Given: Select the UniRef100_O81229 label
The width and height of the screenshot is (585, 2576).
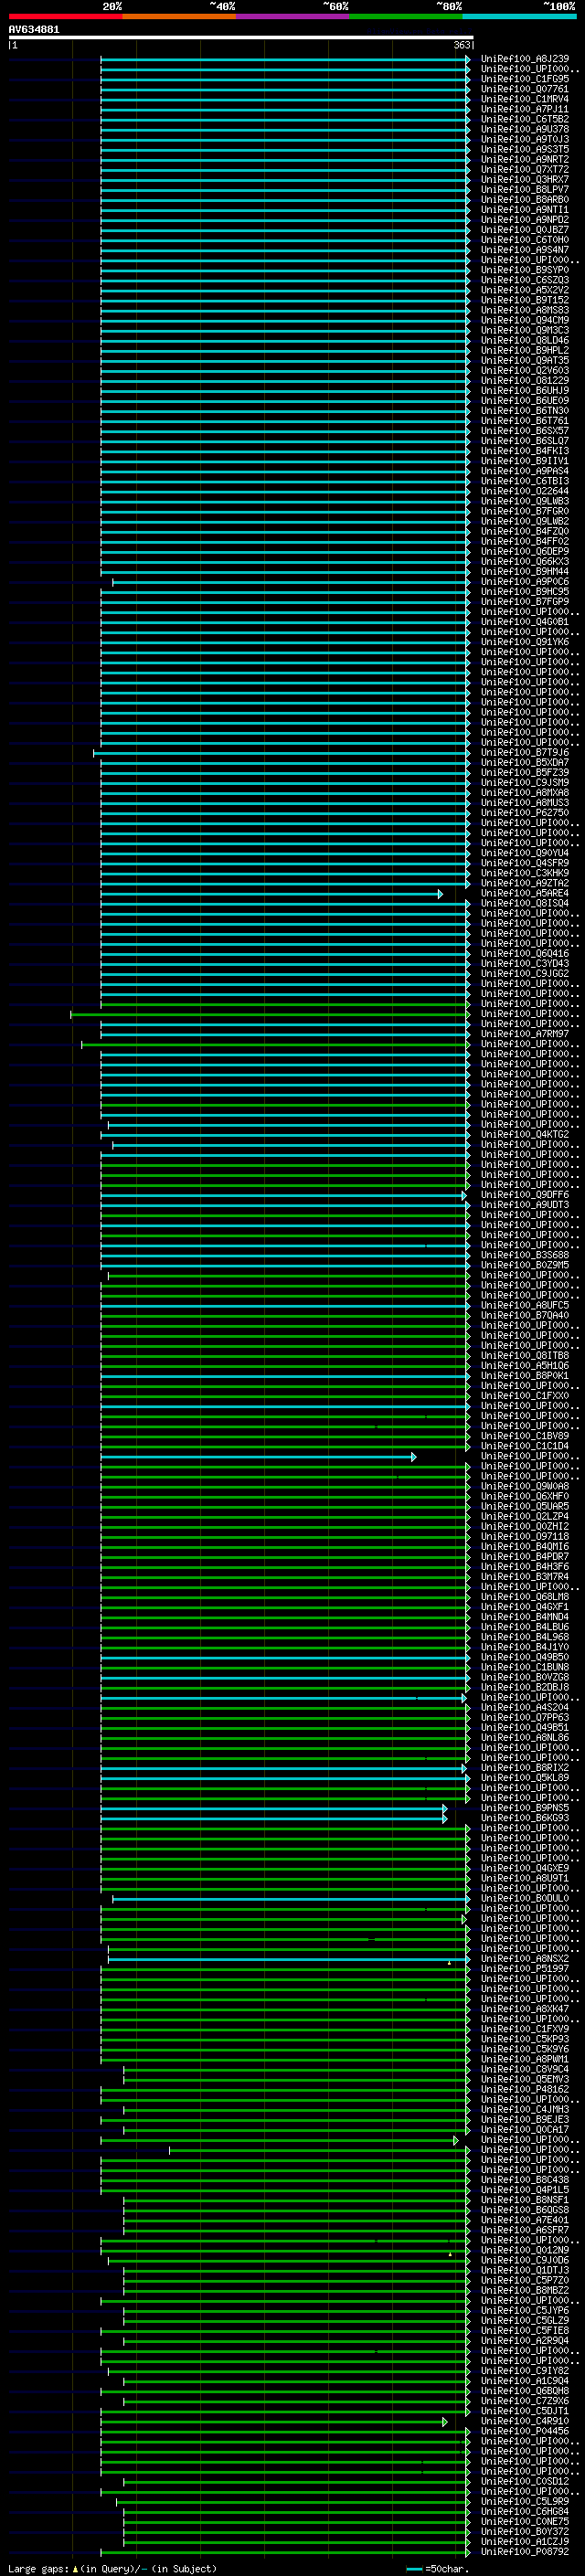Looking at the screenshot, I should coord(524,380).
